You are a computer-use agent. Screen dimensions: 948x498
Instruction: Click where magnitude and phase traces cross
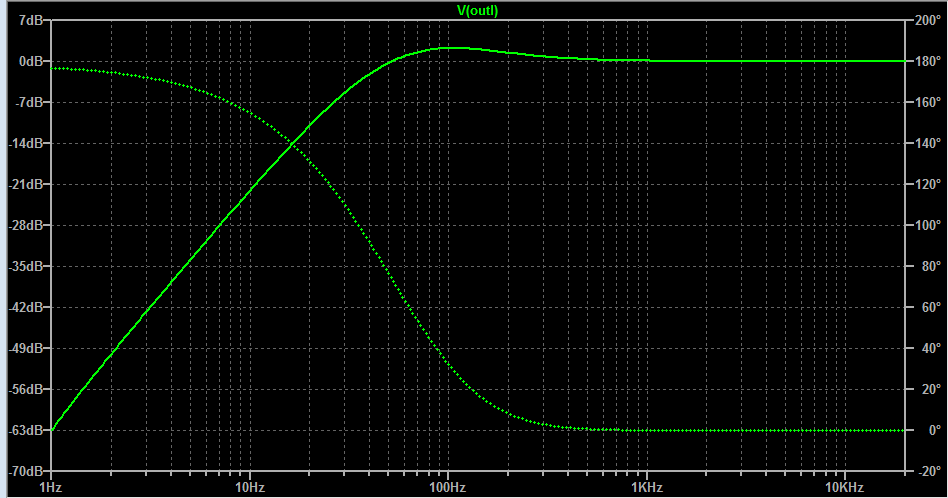pyautogui.click(x=293, y=144)
